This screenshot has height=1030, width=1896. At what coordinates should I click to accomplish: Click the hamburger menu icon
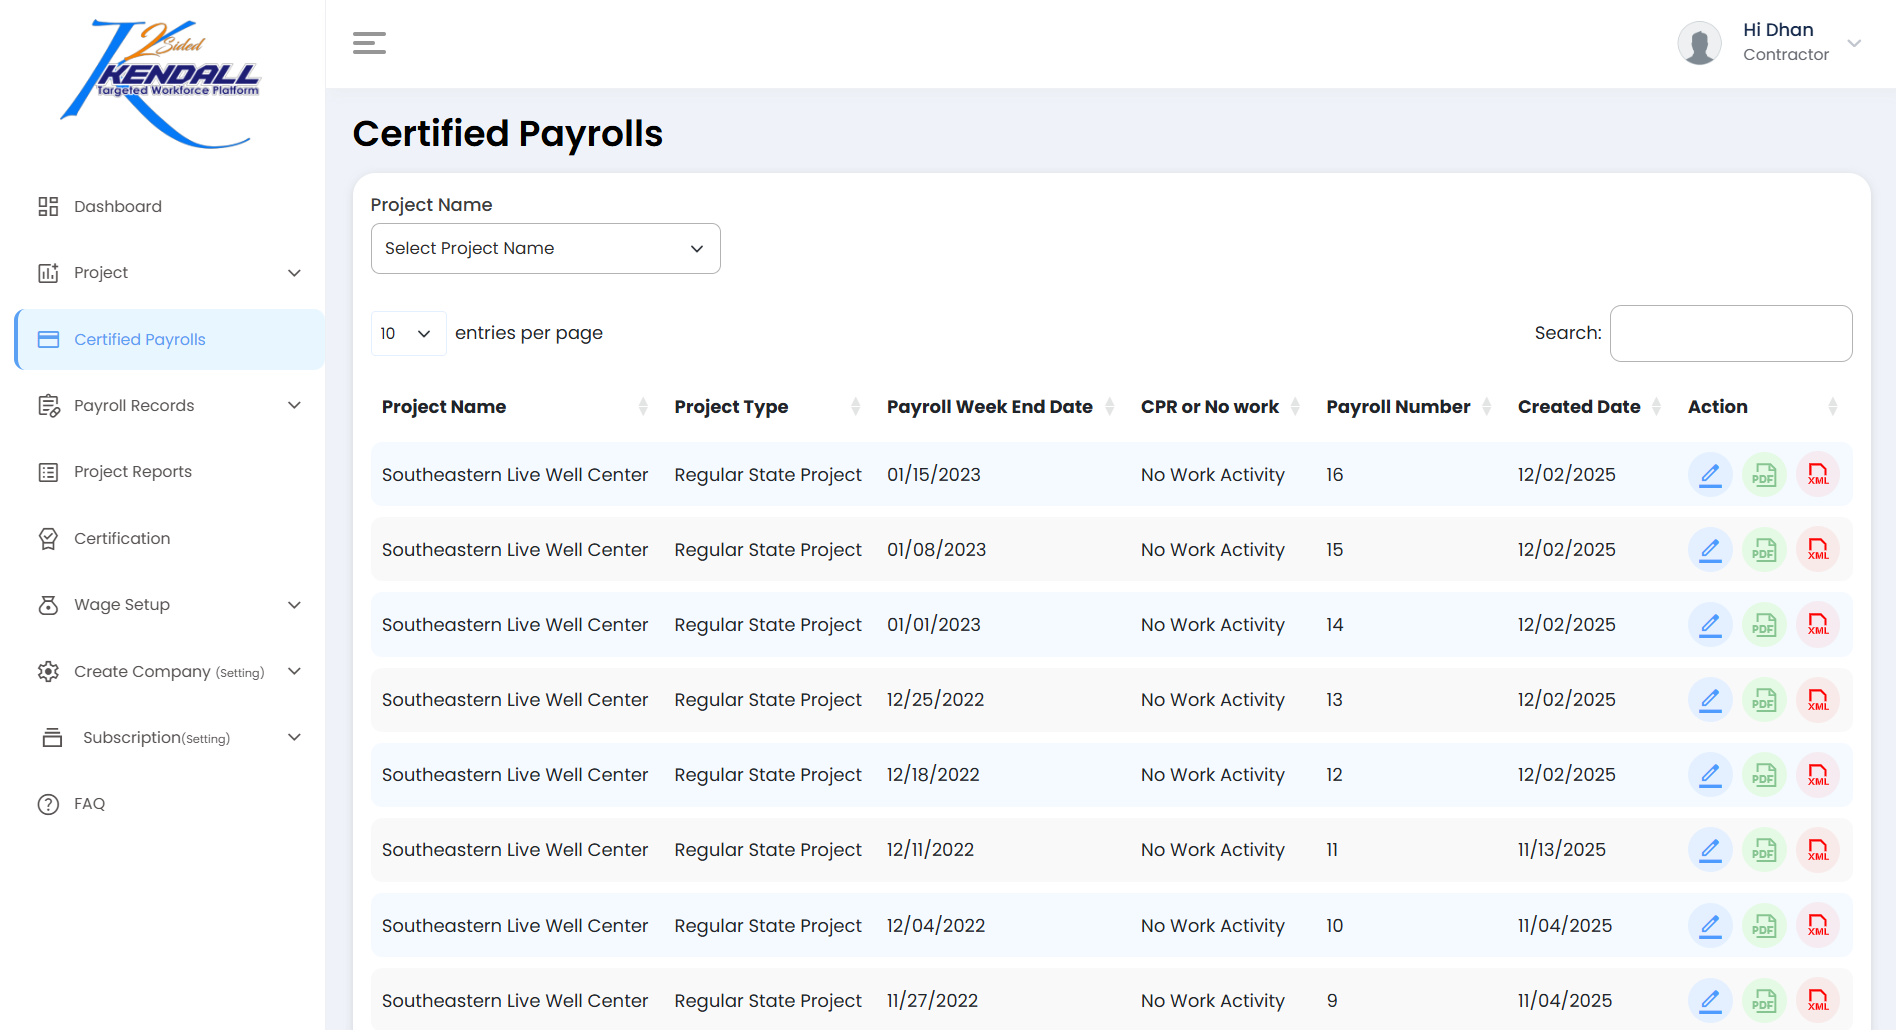[369, 43]
